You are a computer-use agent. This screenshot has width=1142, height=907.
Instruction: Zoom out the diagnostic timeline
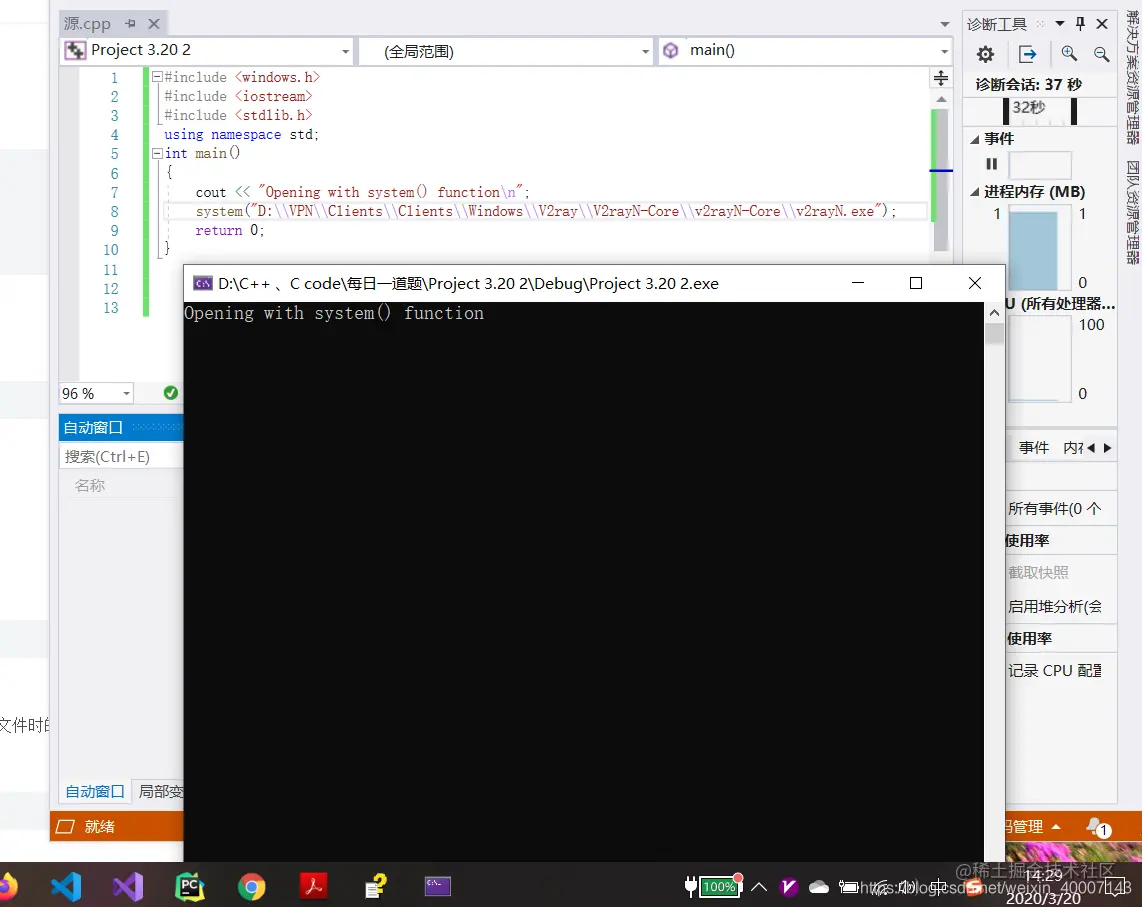(x=1101, y=54)
